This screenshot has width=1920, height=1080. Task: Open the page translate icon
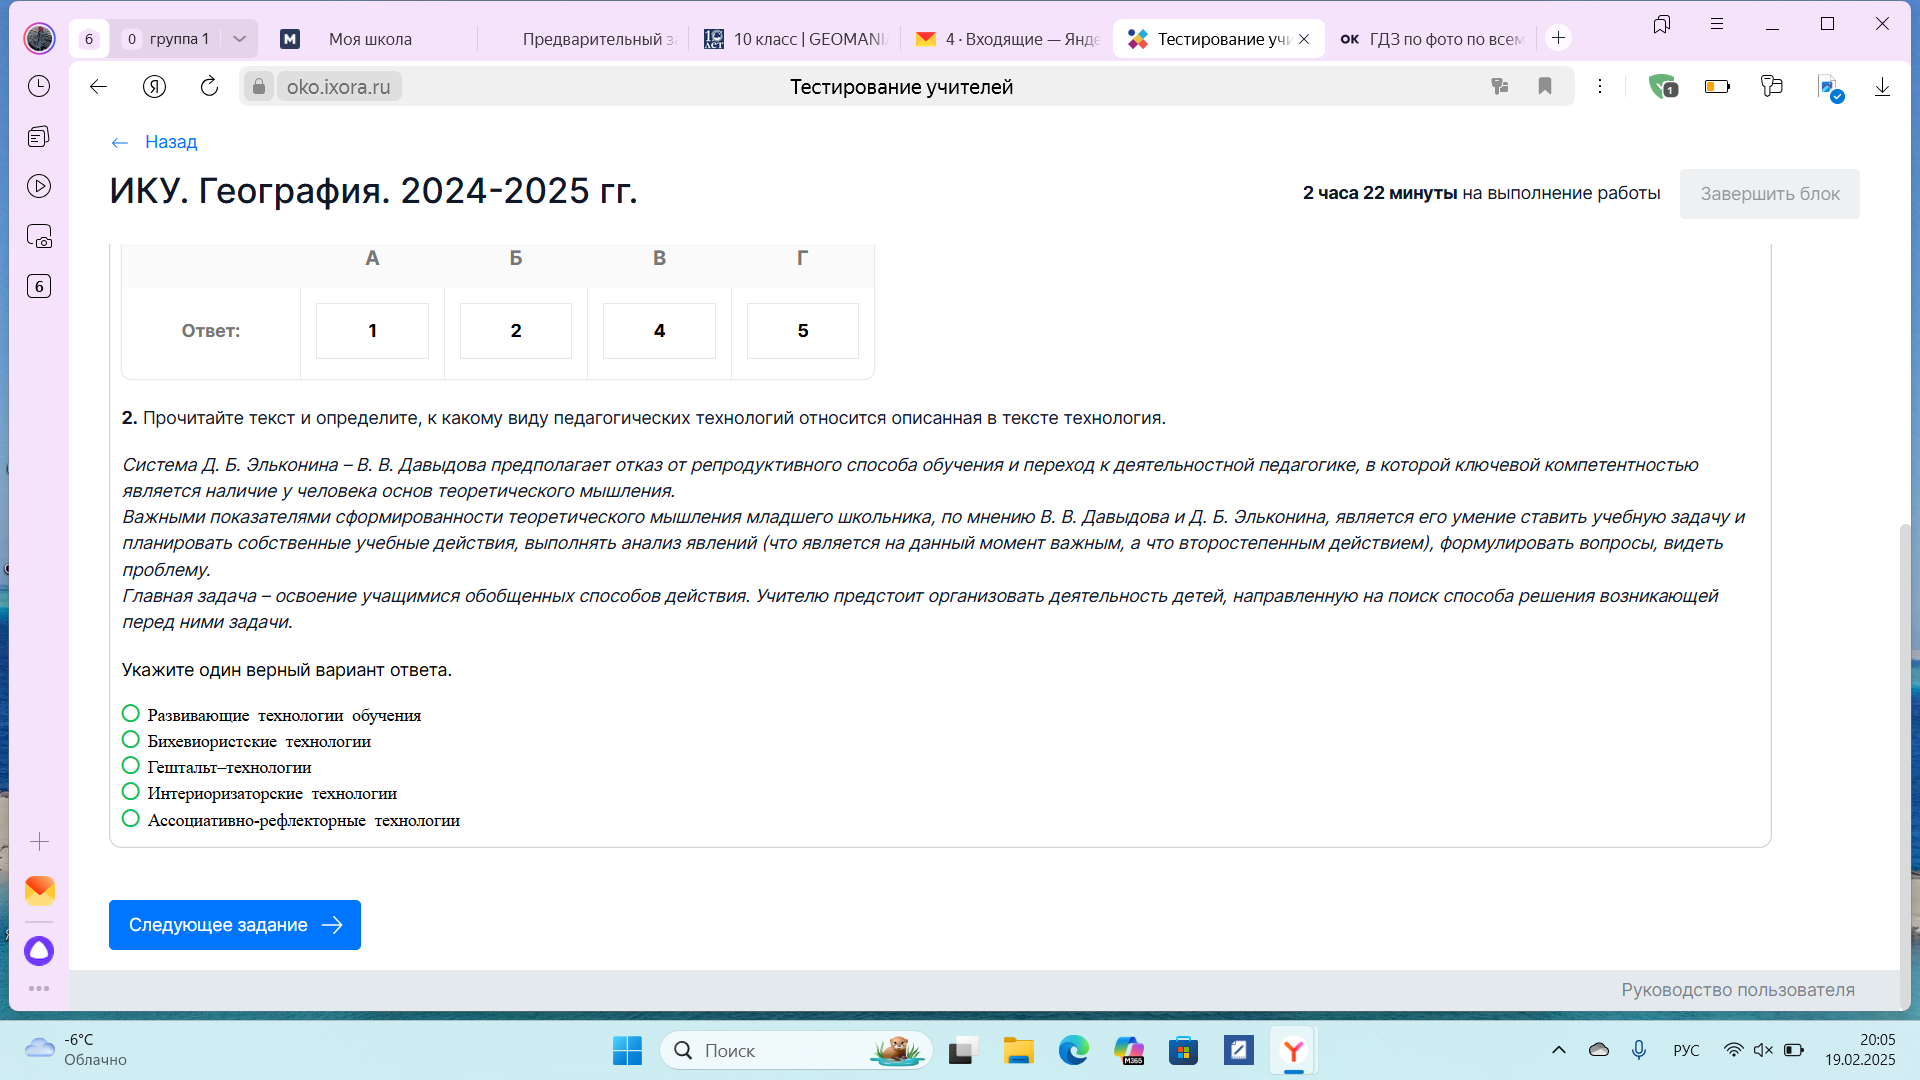tap(1499, 87)
